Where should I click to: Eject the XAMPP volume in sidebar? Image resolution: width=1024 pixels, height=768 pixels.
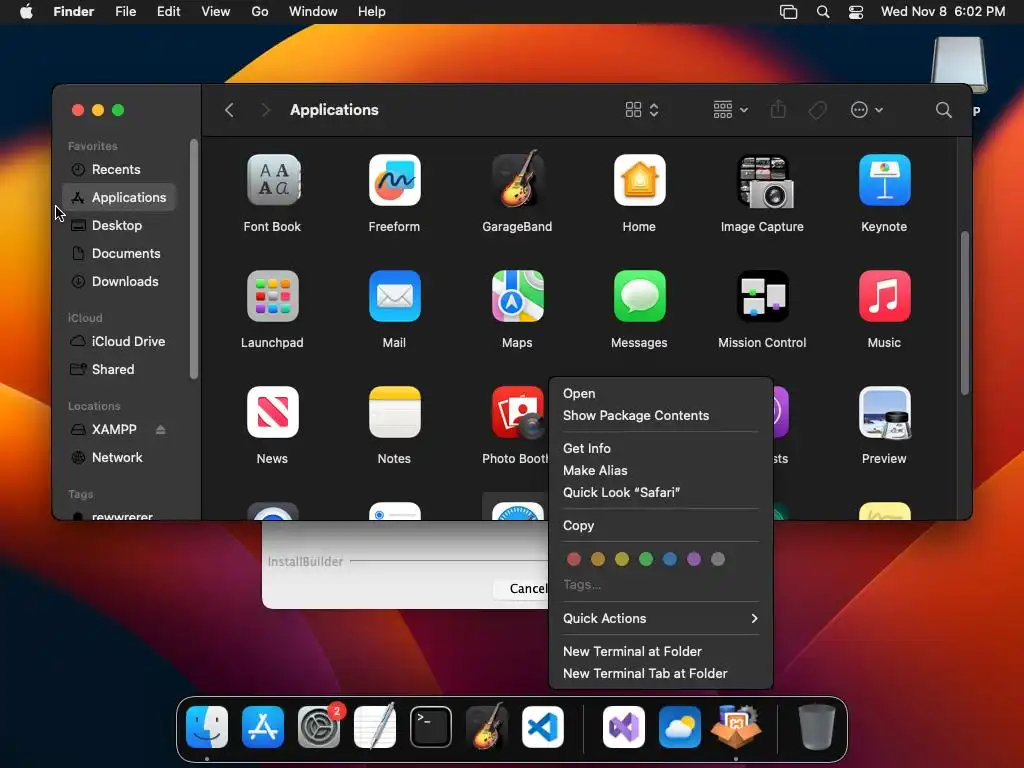coord(161,430)
